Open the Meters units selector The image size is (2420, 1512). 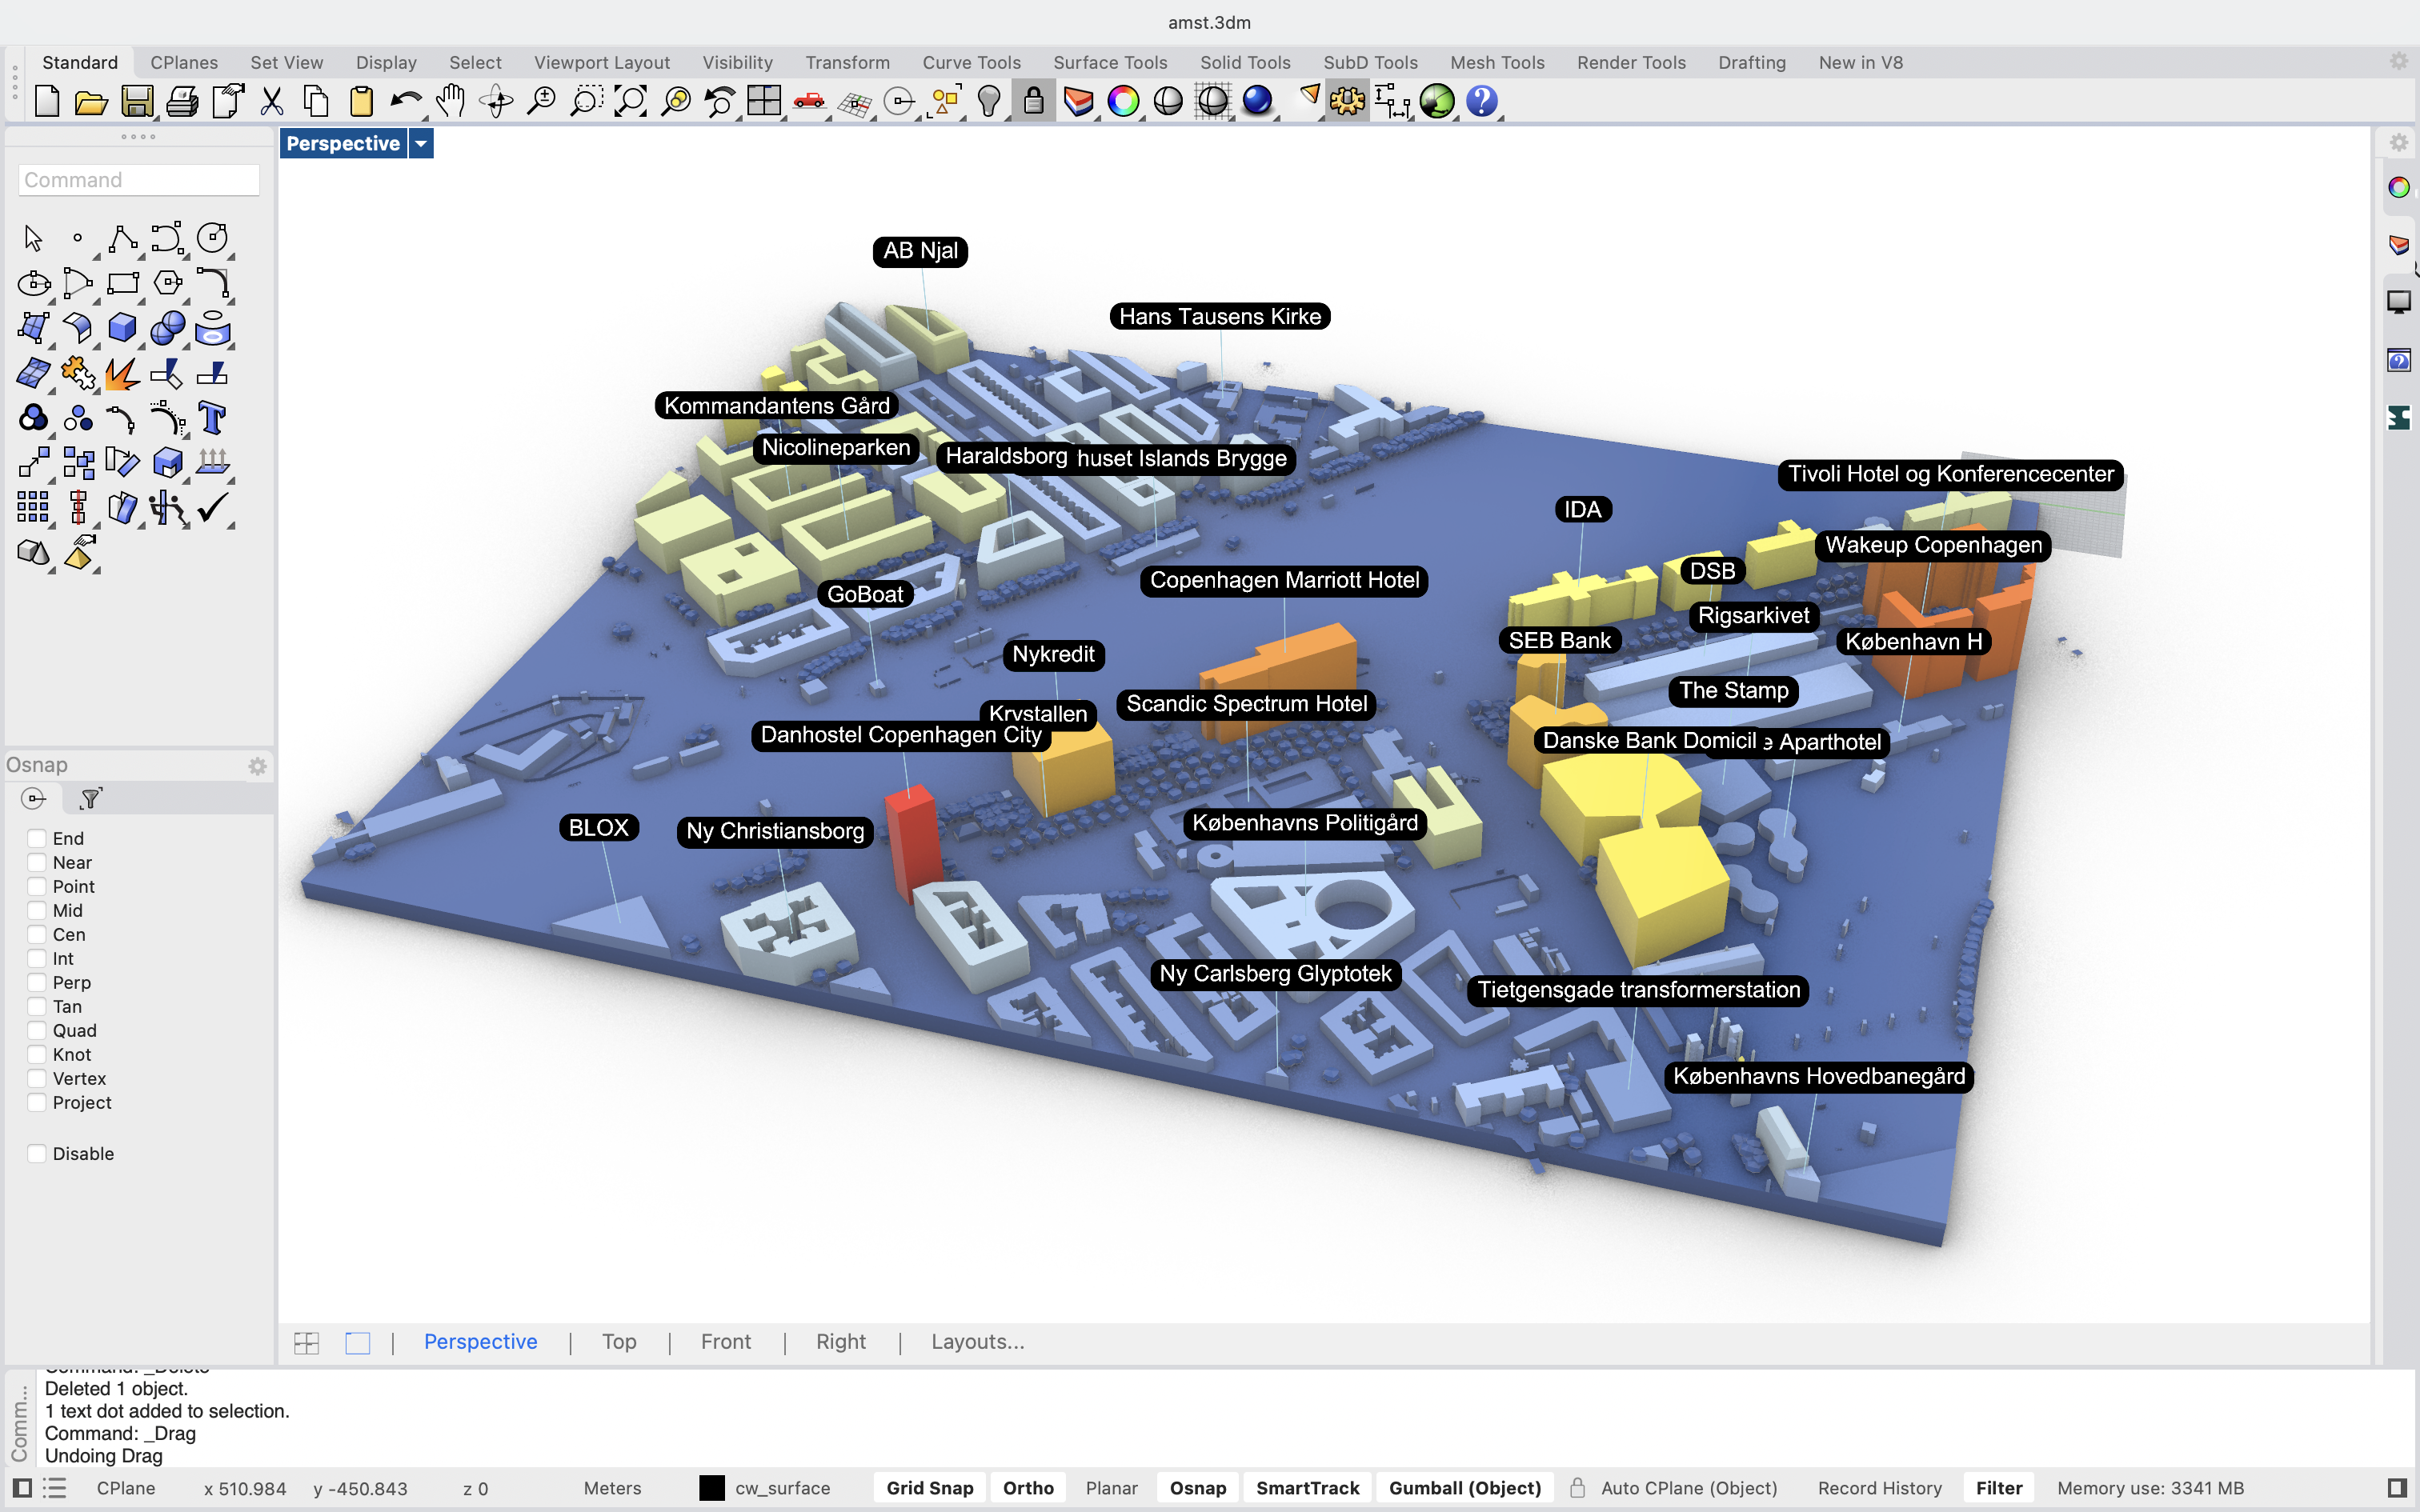(x=612, y=1488)
